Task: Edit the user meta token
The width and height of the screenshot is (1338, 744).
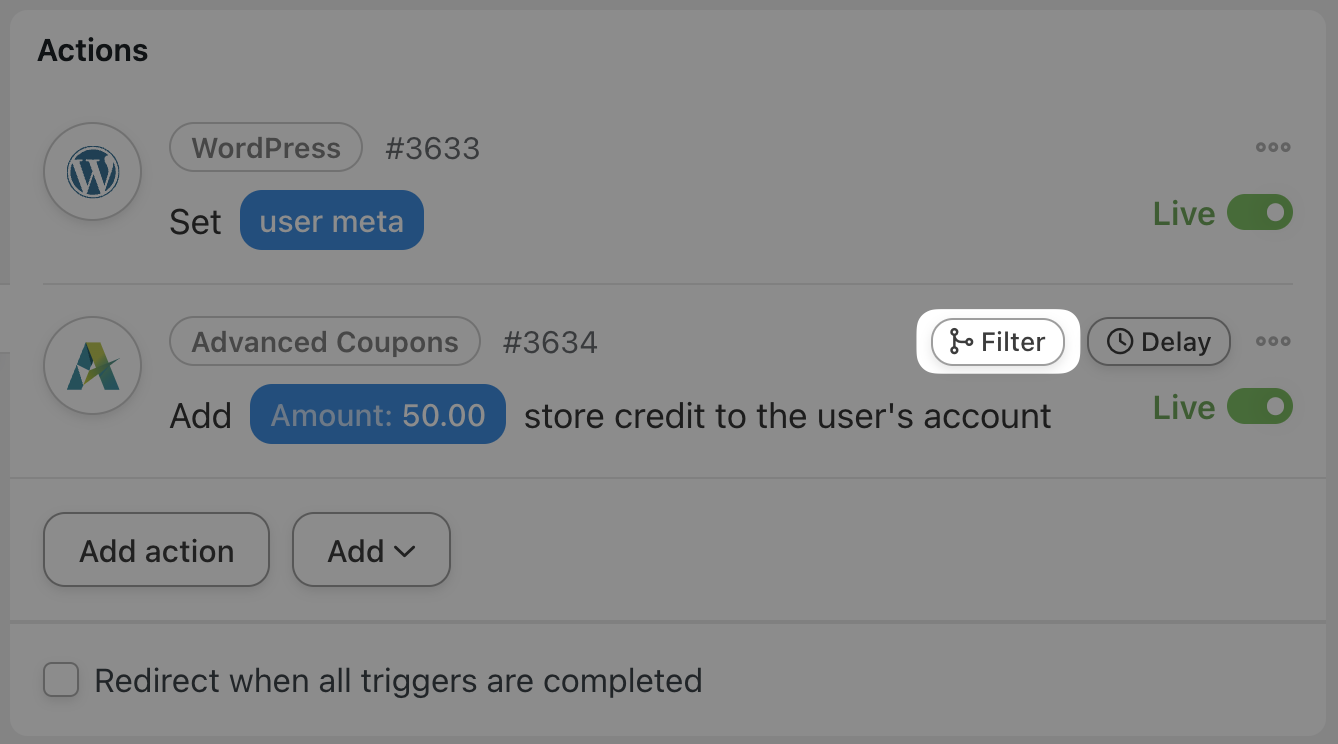Action: (331, 220)
